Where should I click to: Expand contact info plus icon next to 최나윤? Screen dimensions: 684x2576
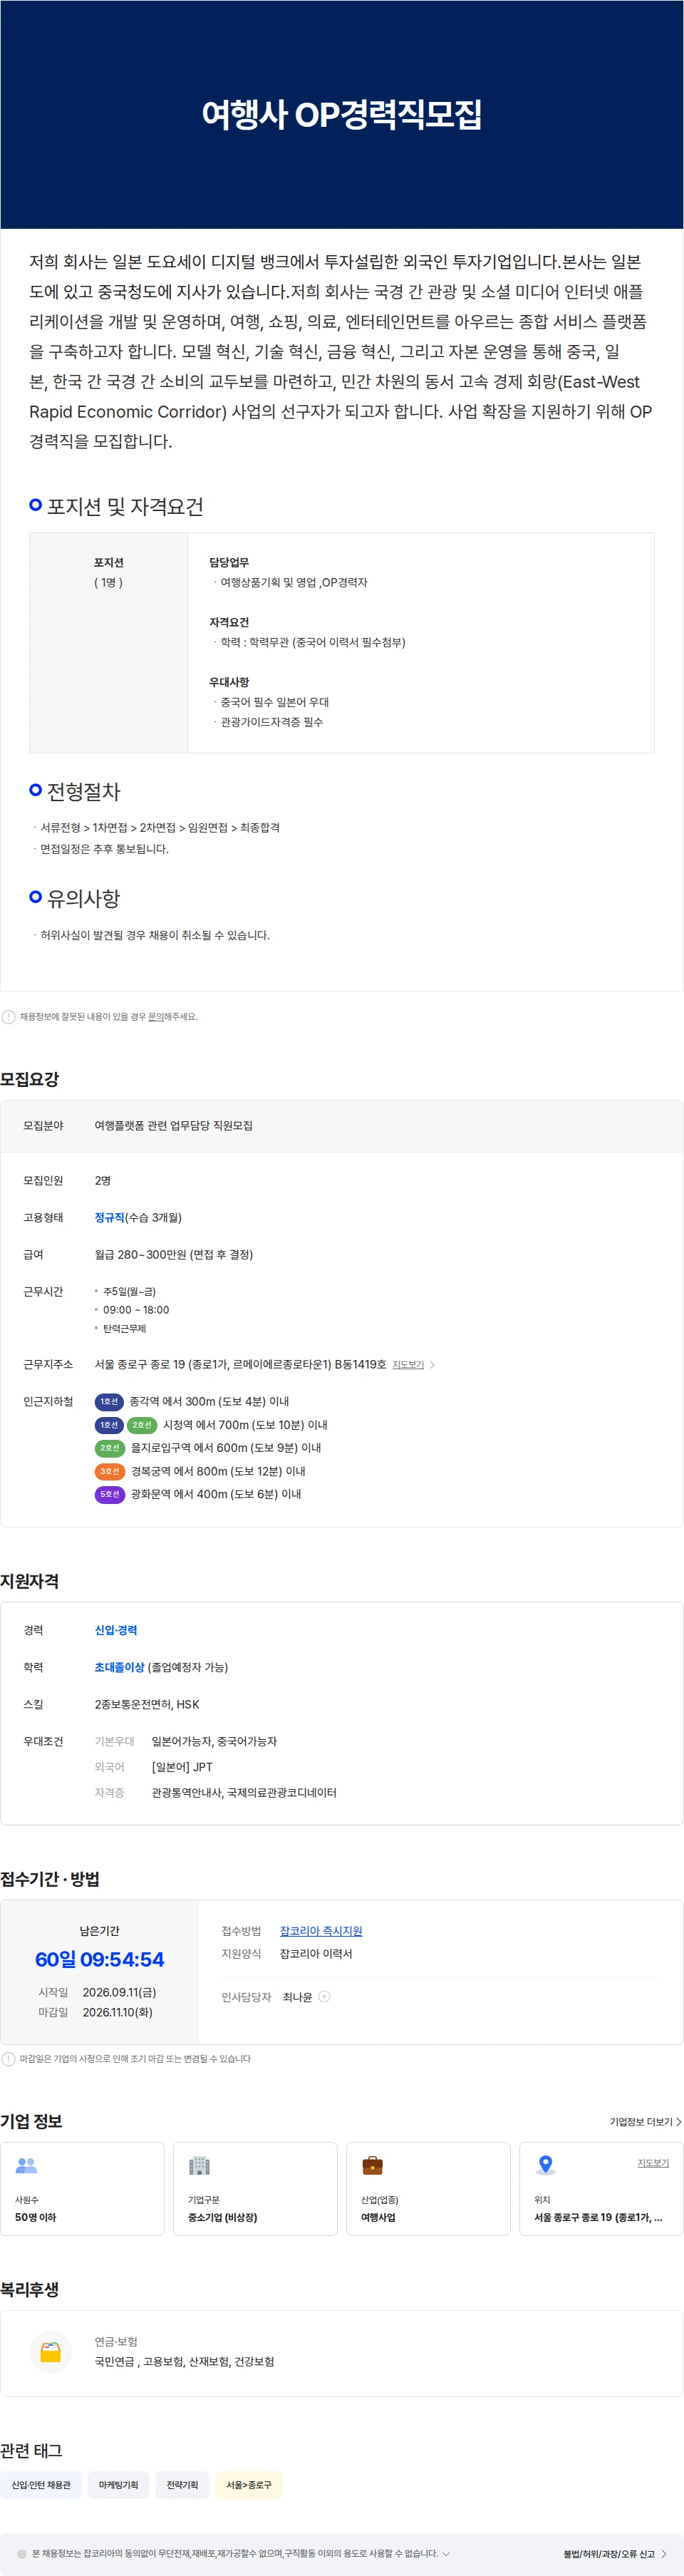tap(324, 1997)
